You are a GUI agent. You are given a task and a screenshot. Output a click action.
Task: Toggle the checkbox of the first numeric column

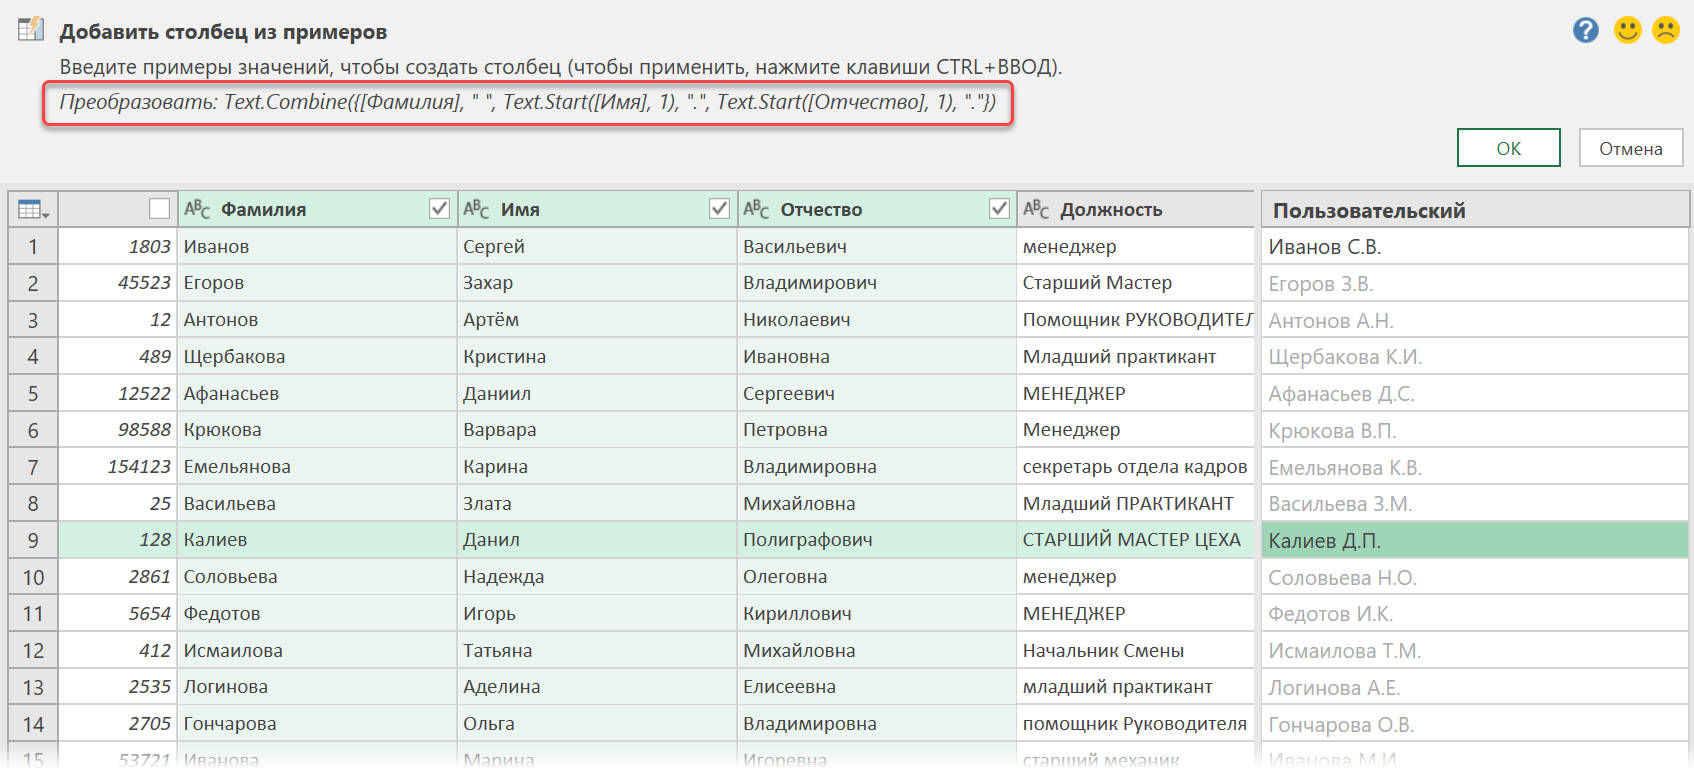159,208
